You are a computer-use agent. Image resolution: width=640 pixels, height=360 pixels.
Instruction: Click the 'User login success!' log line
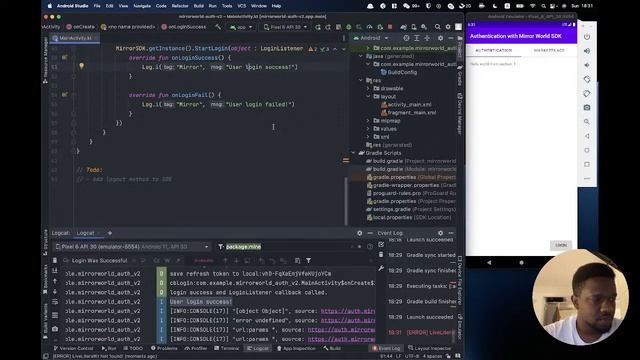coord(201,302)
